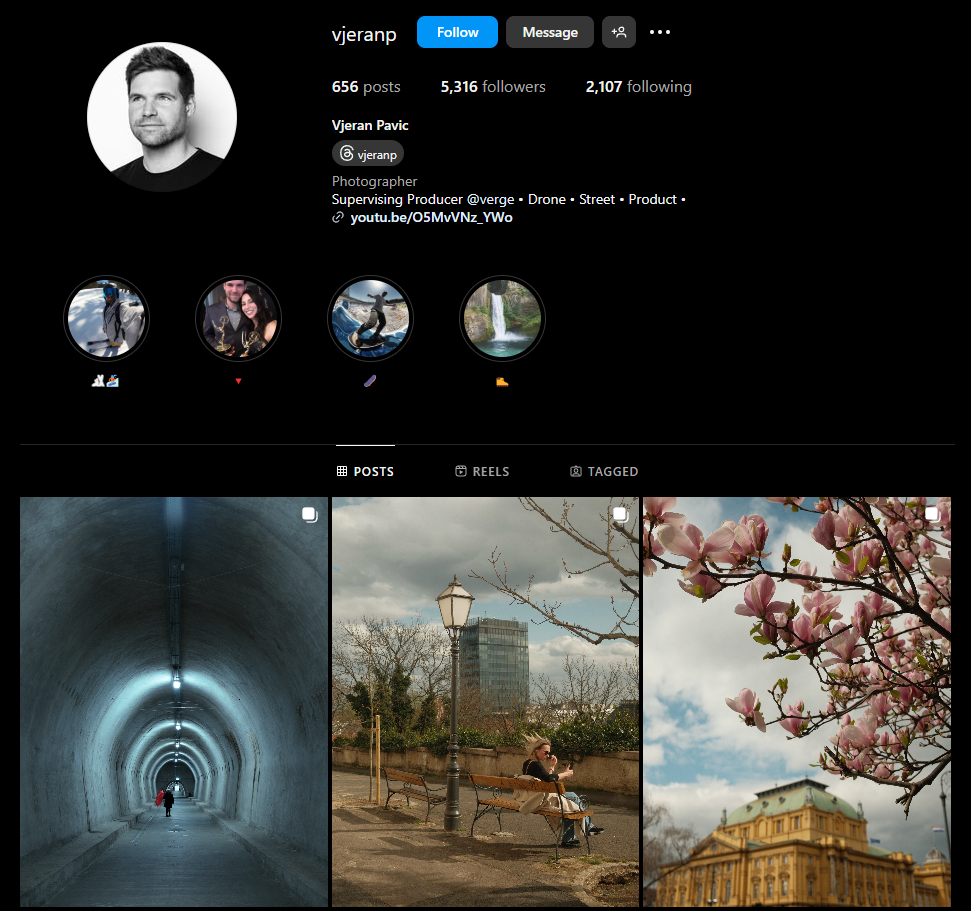Click the hiking boot emoji highlight label
The height and width of the screenshot is (911, 971).
tap(502, 381)
